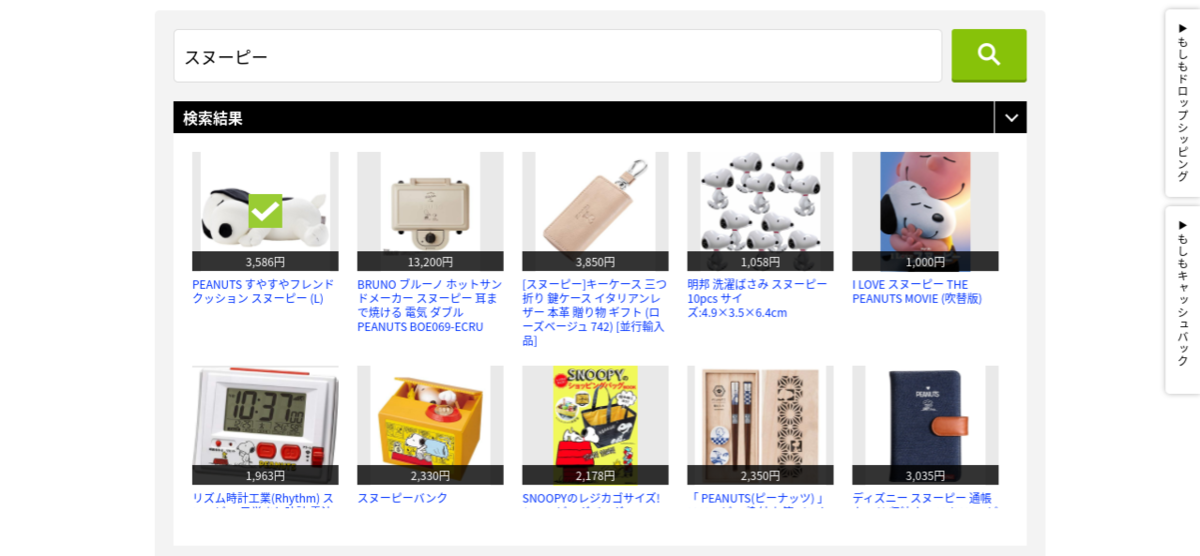Click the green magnifying glass search button
Viewport: 1200px width, 556px height.
click(x=988, y=55)
